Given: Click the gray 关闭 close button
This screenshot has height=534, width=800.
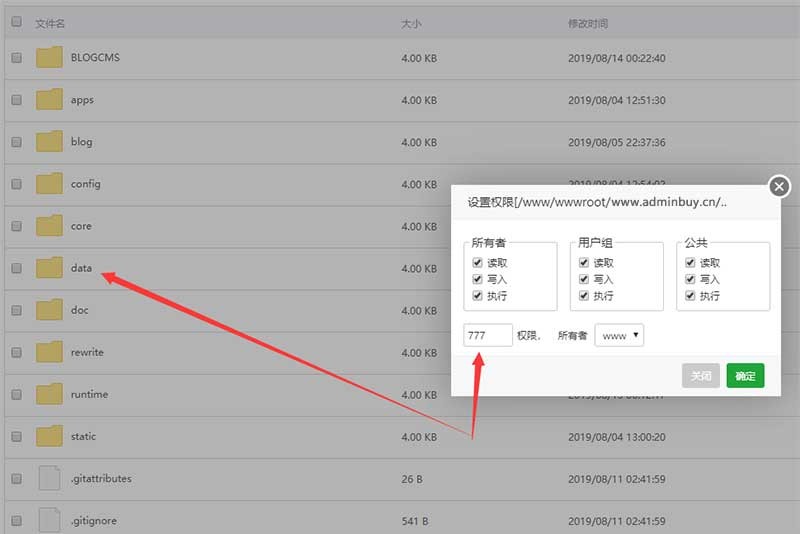Looking at the screenshot, I should click(701, 376).
